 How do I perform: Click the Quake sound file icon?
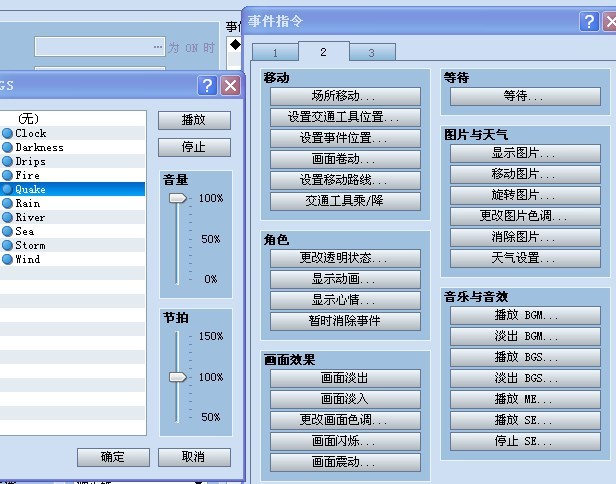click(7, 189)
